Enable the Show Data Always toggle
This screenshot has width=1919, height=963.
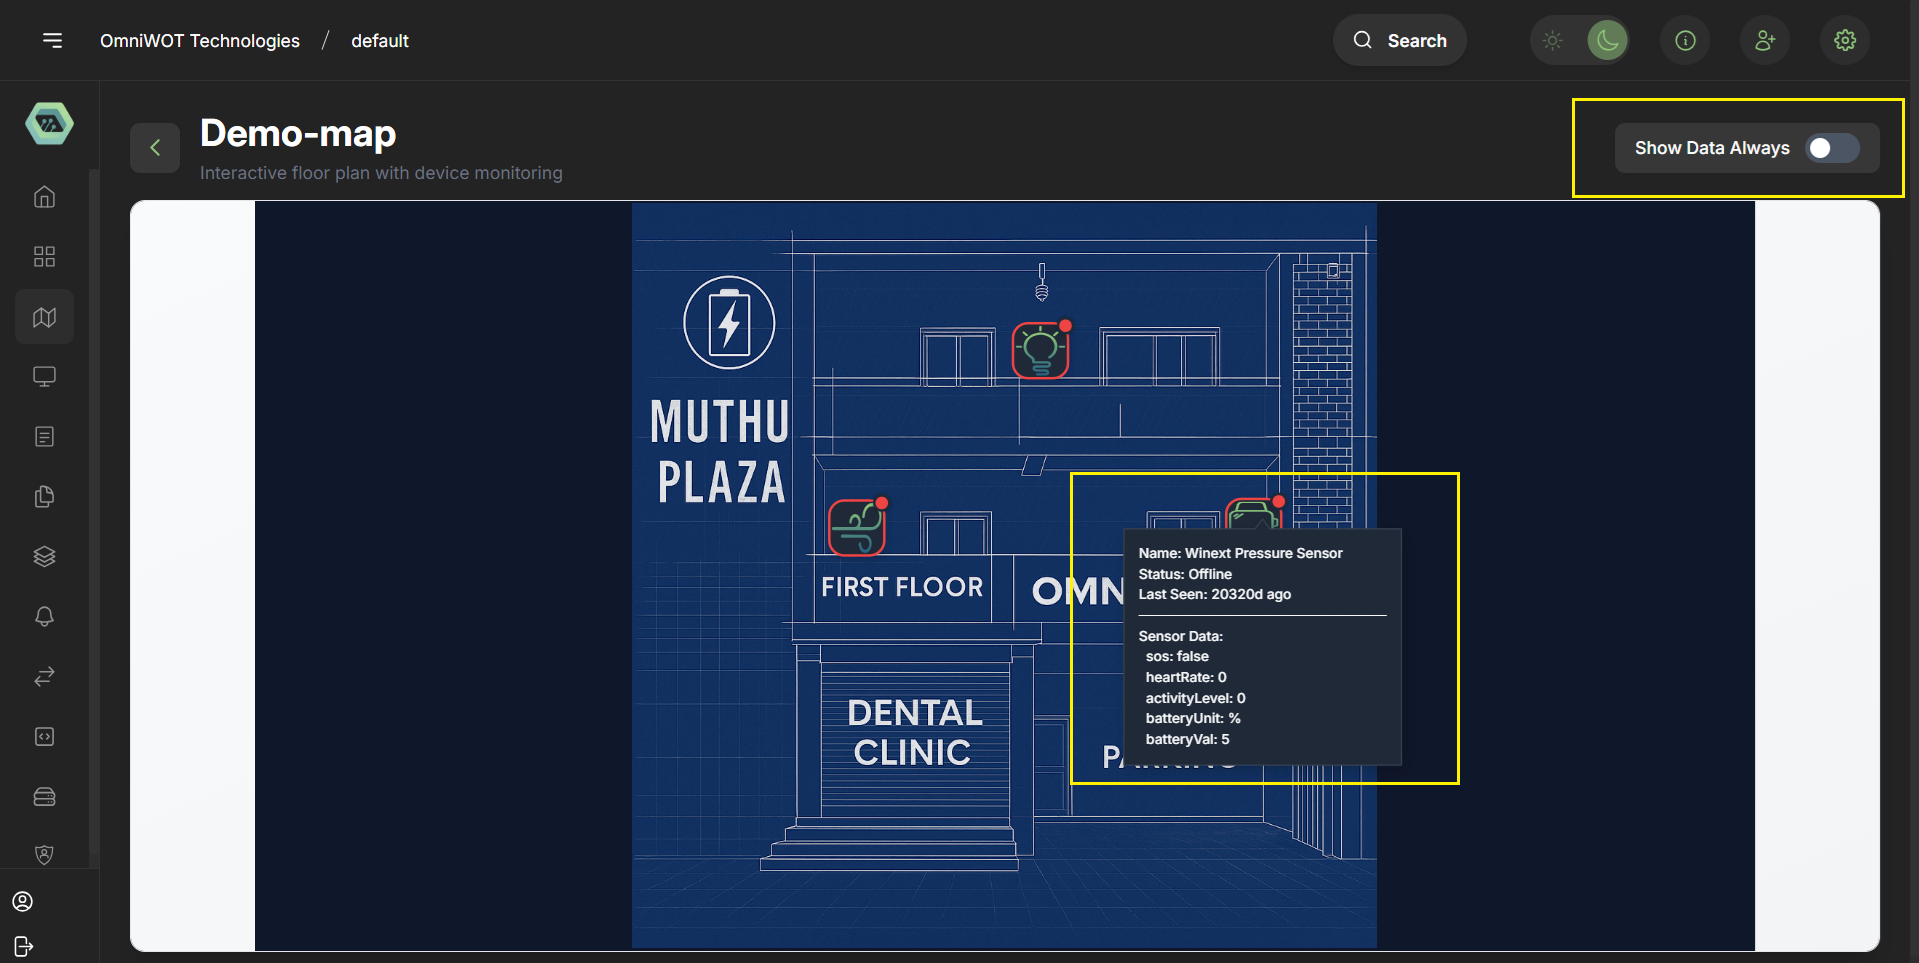1832,148
